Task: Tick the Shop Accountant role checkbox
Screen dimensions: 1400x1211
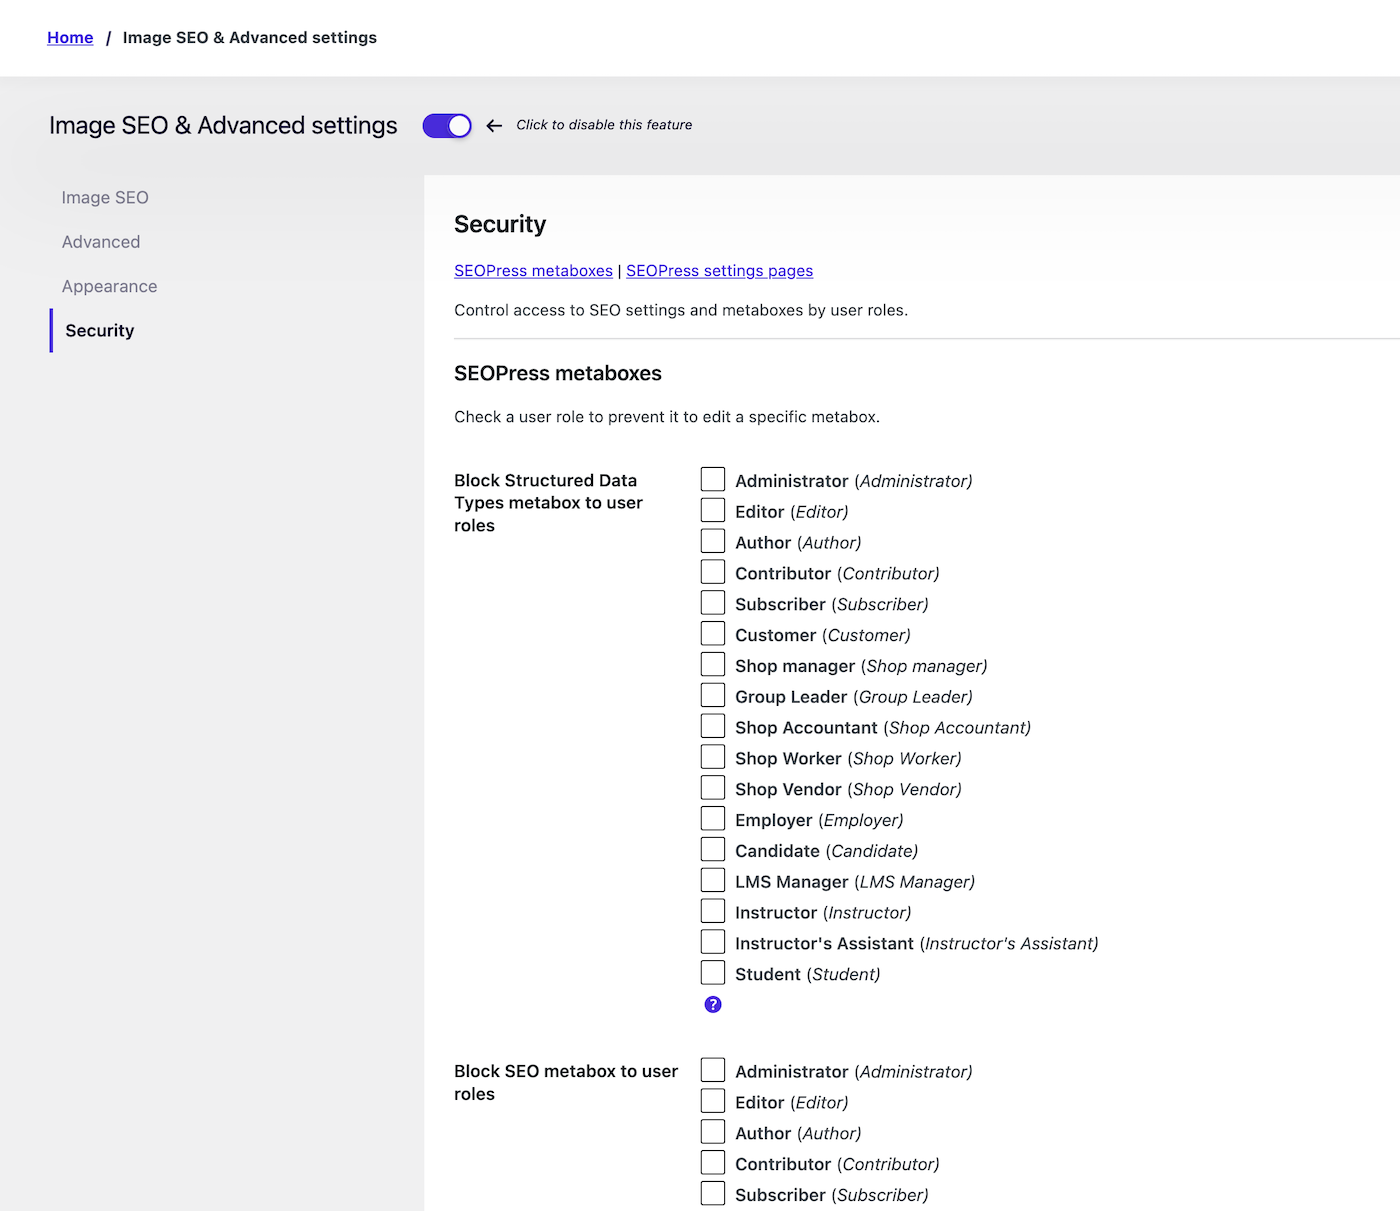Action: coord(713,726)
